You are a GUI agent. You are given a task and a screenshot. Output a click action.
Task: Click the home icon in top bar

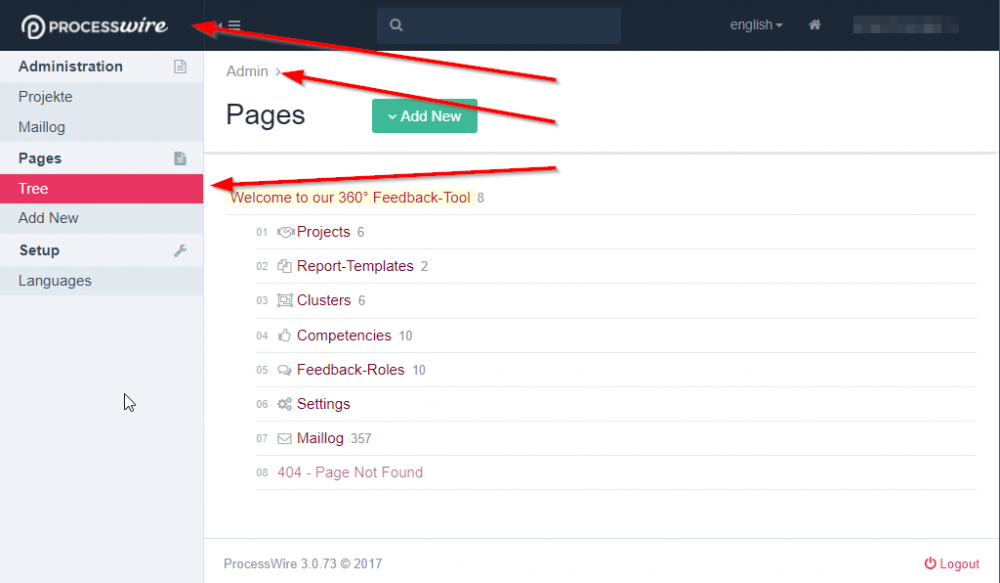pyautogui.click(x=815, y=25)
